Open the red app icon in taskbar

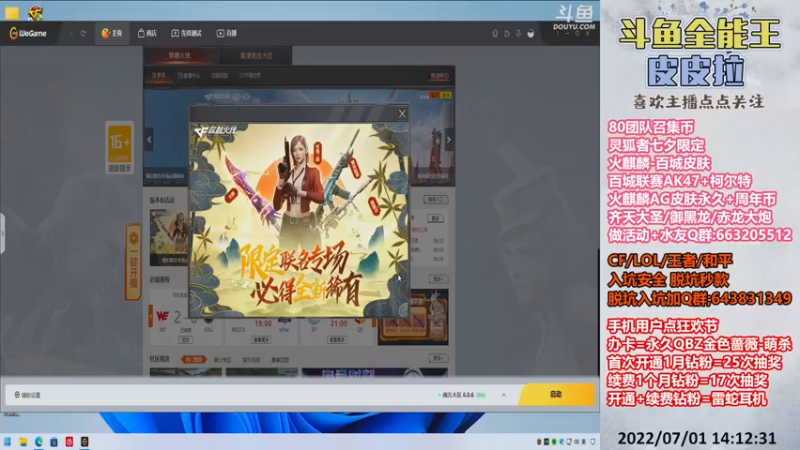pyautogui.click(x=69, y=441)
